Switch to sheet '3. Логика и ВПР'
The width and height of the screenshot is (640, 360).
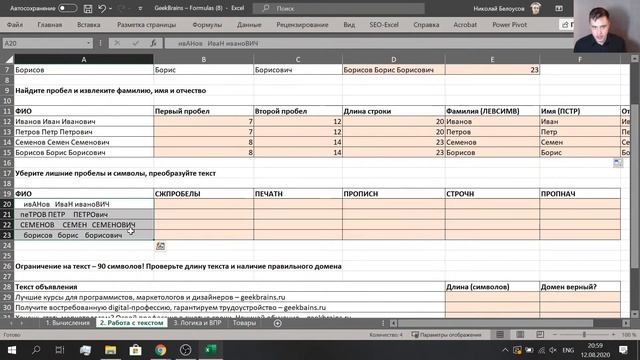(197, 323)
